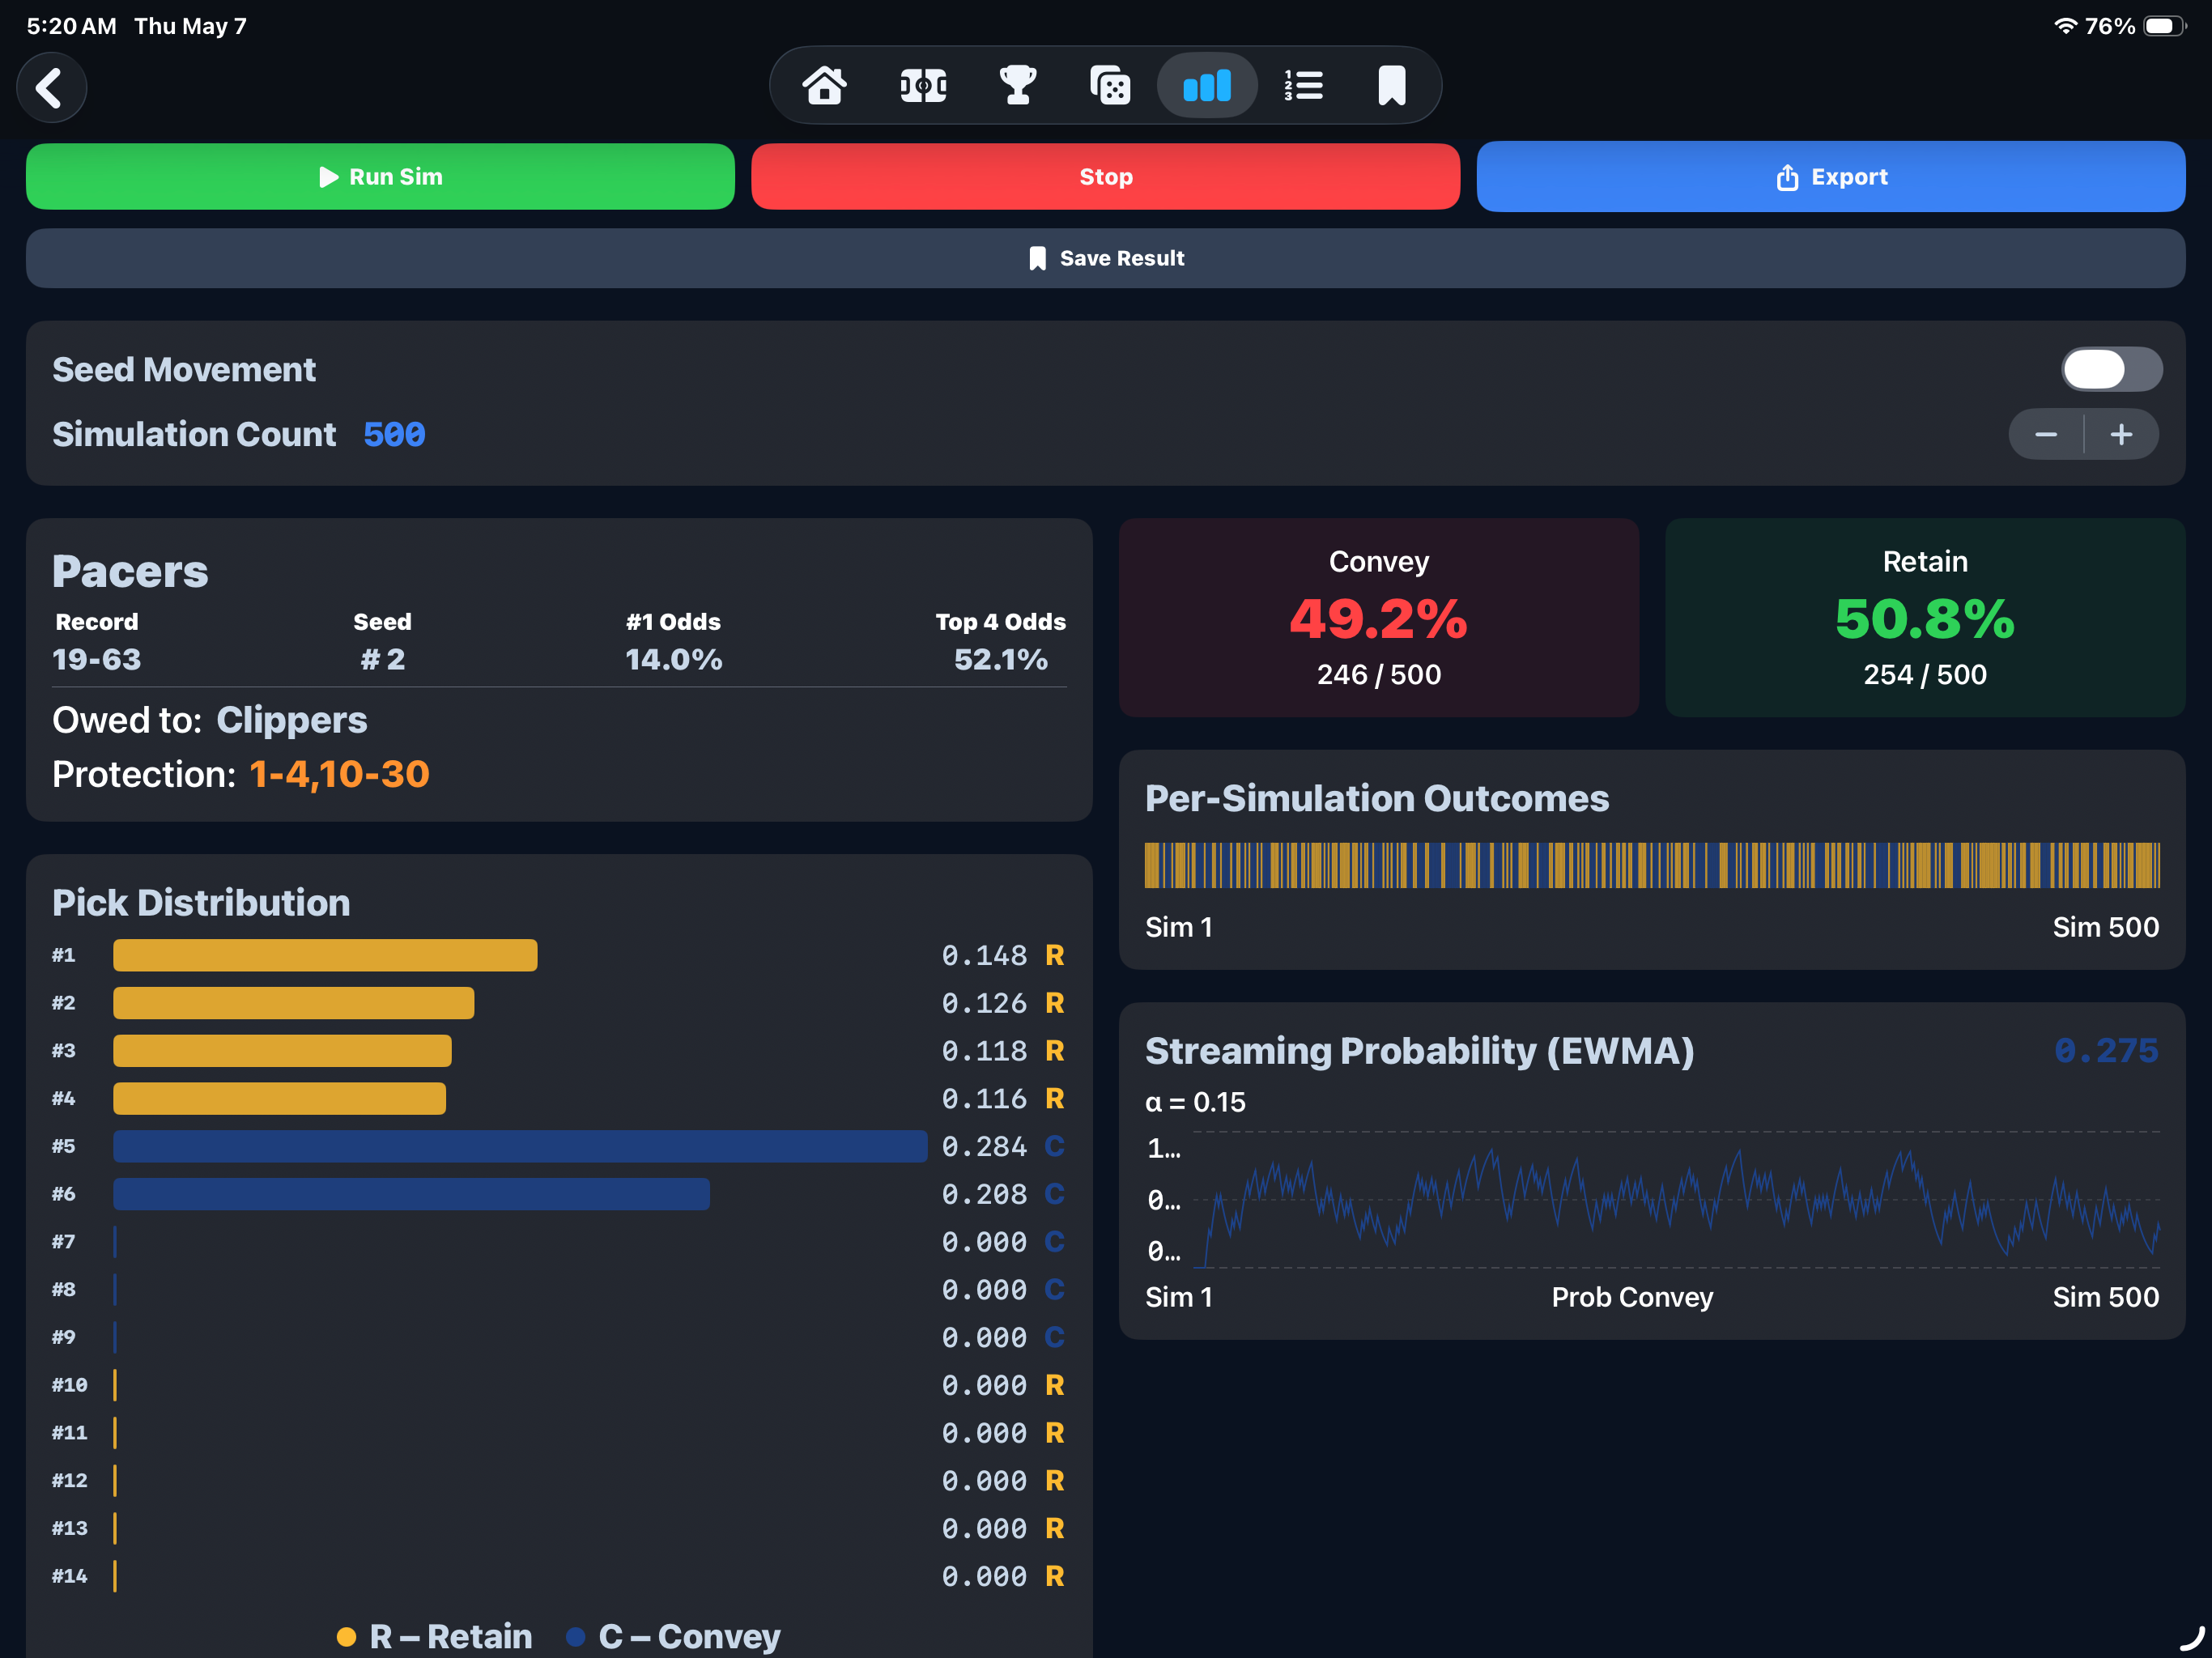Tap the Top 4 Odds value 52.1%
The width and height of the screenshot is (2212, 1658).
1000,660
